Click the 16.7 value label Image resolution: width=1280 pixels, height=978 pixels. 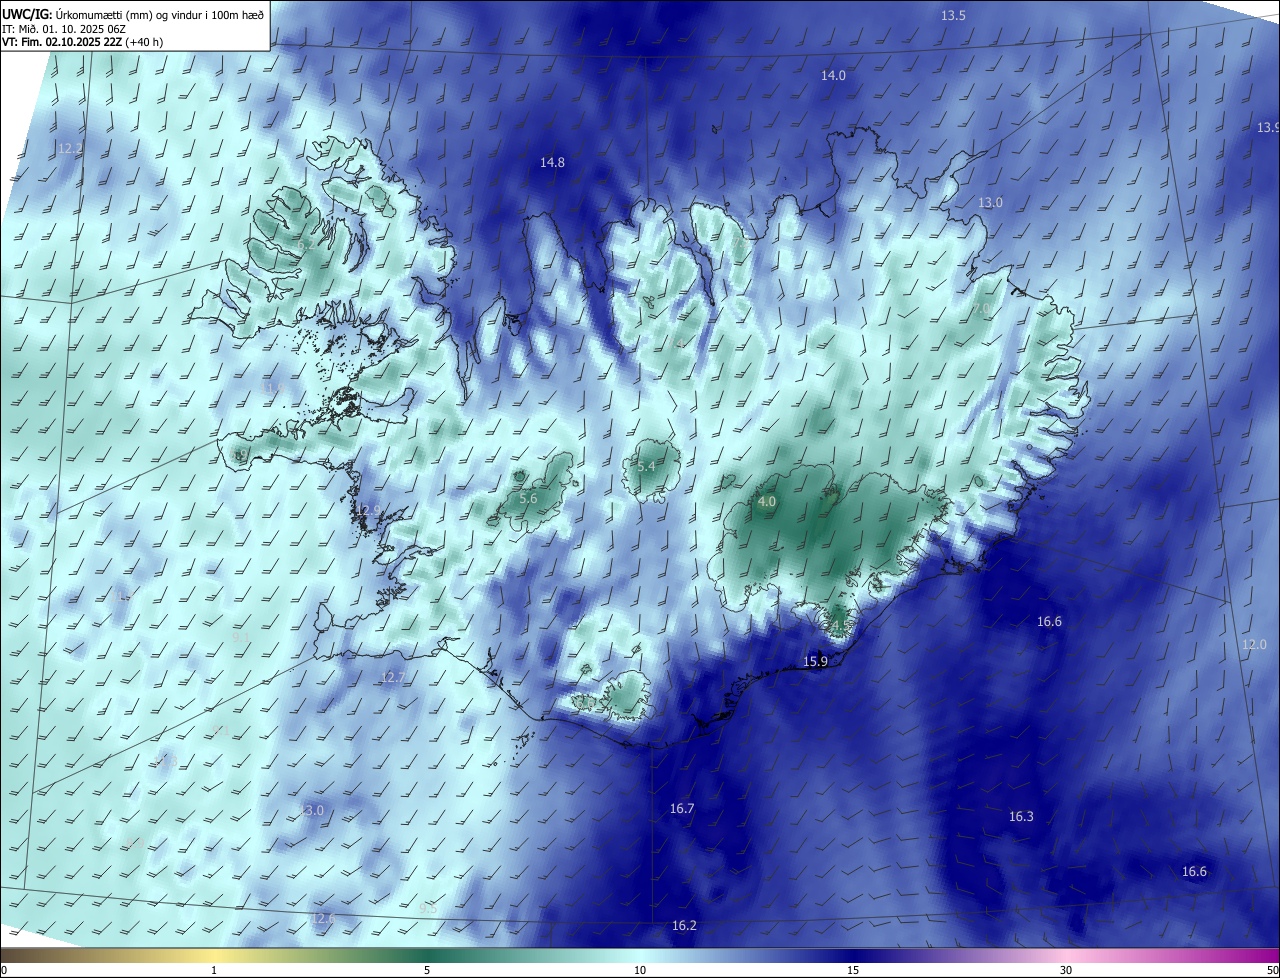pyautogui.click(x=682, y=808)
